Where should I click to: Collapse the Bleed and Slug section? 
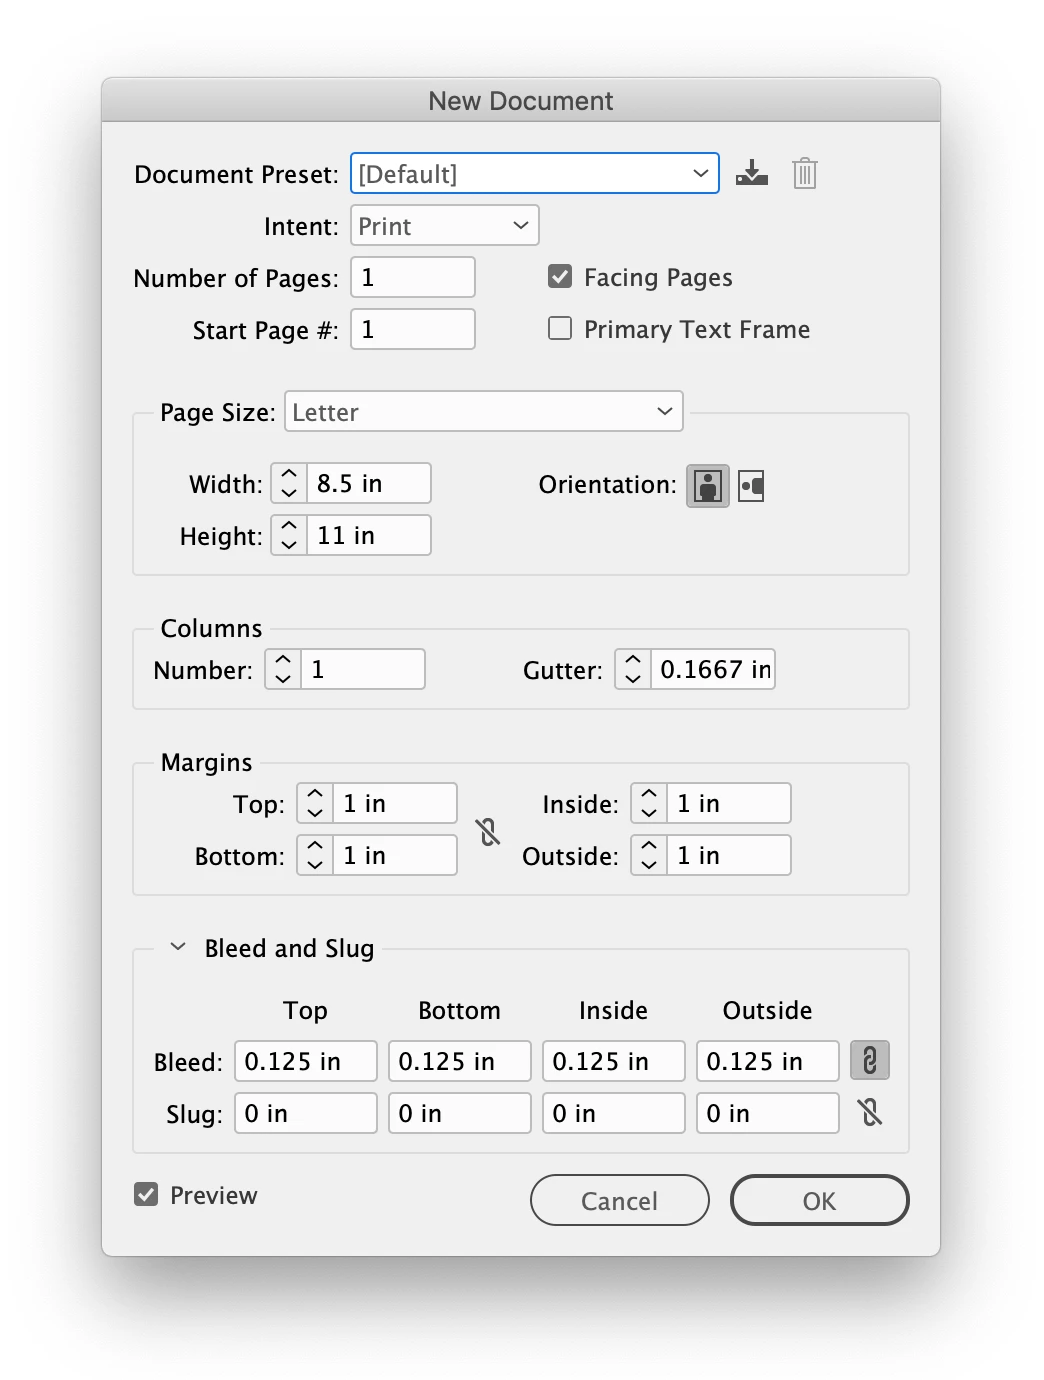click(178, 946)
